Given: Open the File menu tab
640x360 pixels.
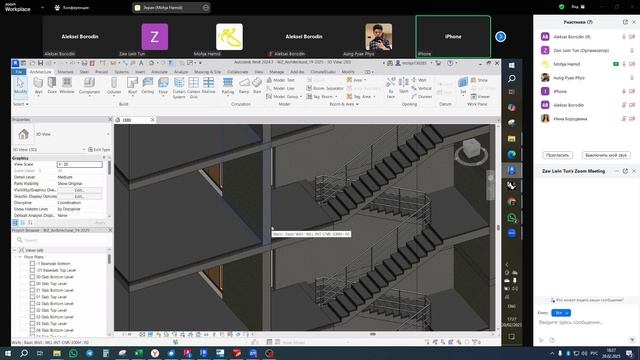Looking at the screenshot, I should (x=19, y=72).
